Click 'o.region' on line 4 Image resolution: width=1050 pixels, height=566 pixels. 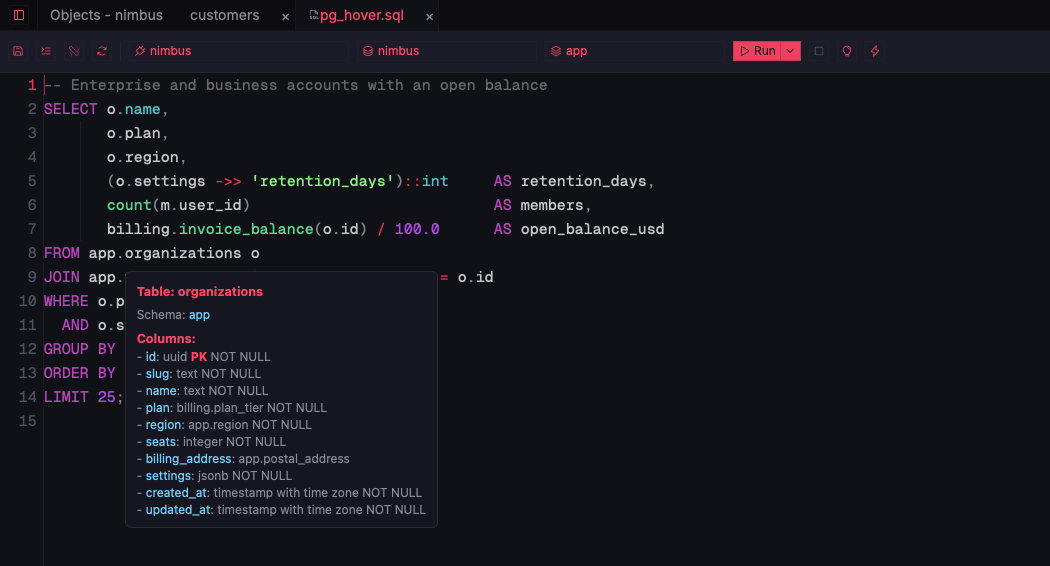(143, 157)
